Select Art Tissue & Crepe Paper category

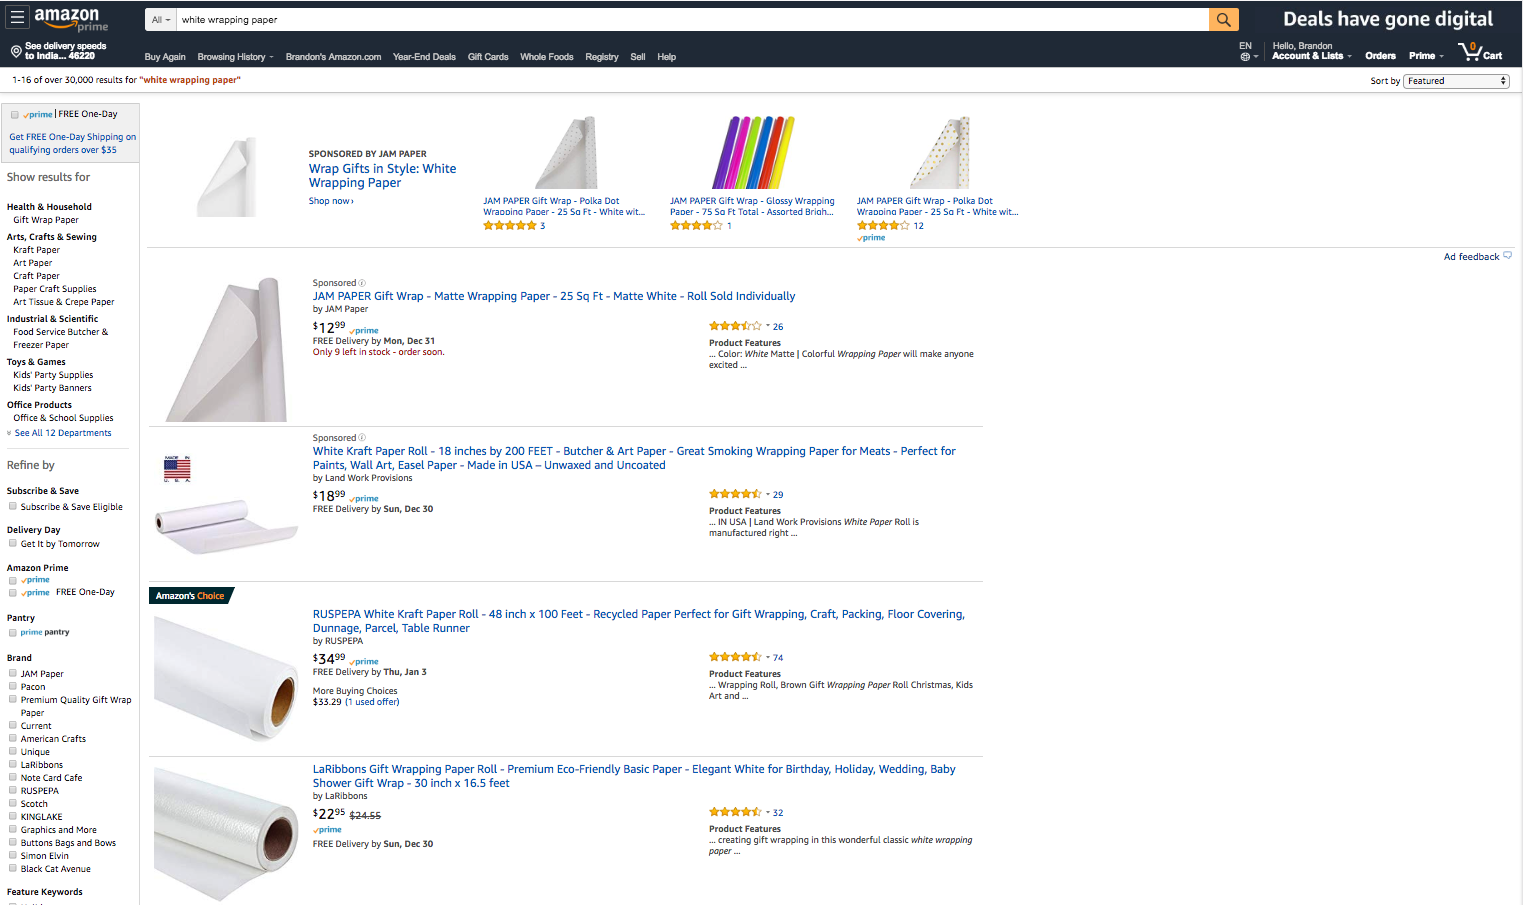click(64, 302)
